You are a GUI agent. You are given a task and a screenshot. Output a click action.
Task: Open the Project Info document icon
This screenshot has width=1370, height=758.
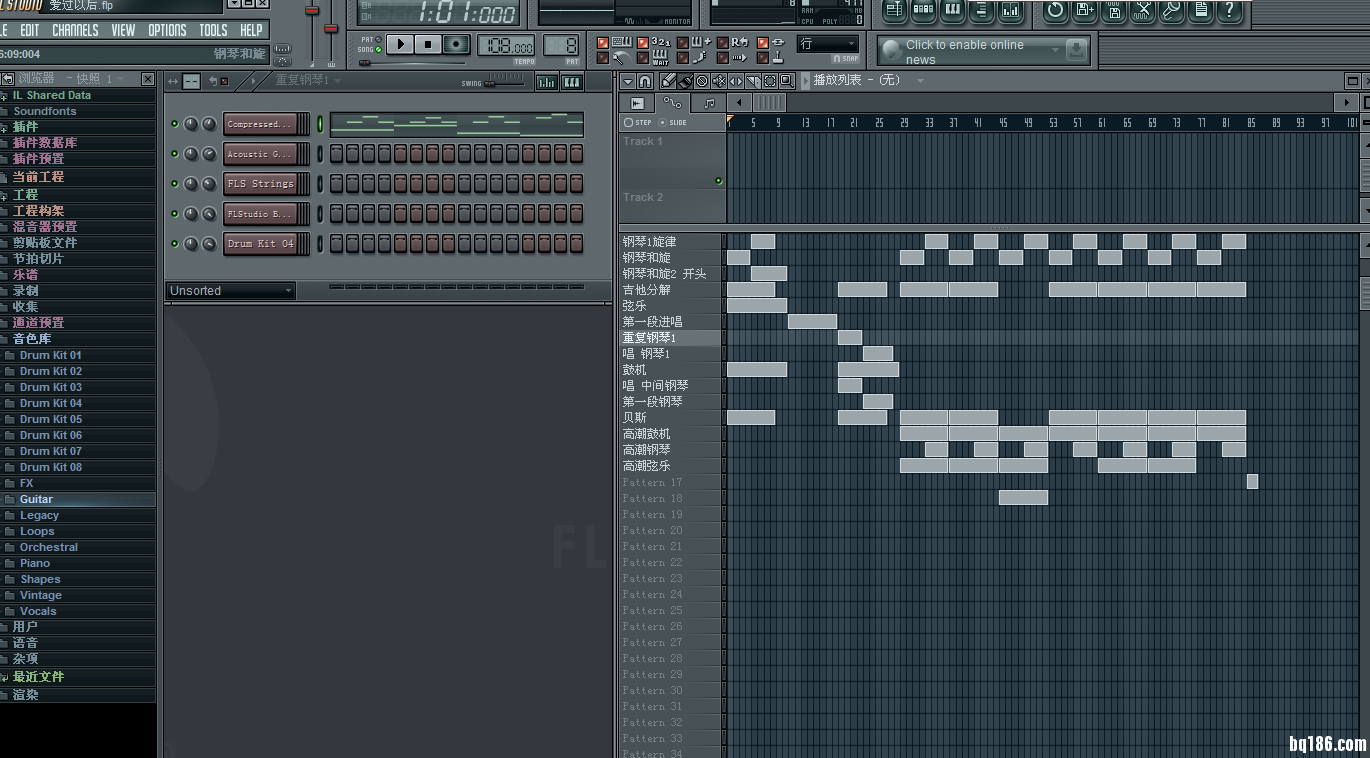(x=1200, y=11)
